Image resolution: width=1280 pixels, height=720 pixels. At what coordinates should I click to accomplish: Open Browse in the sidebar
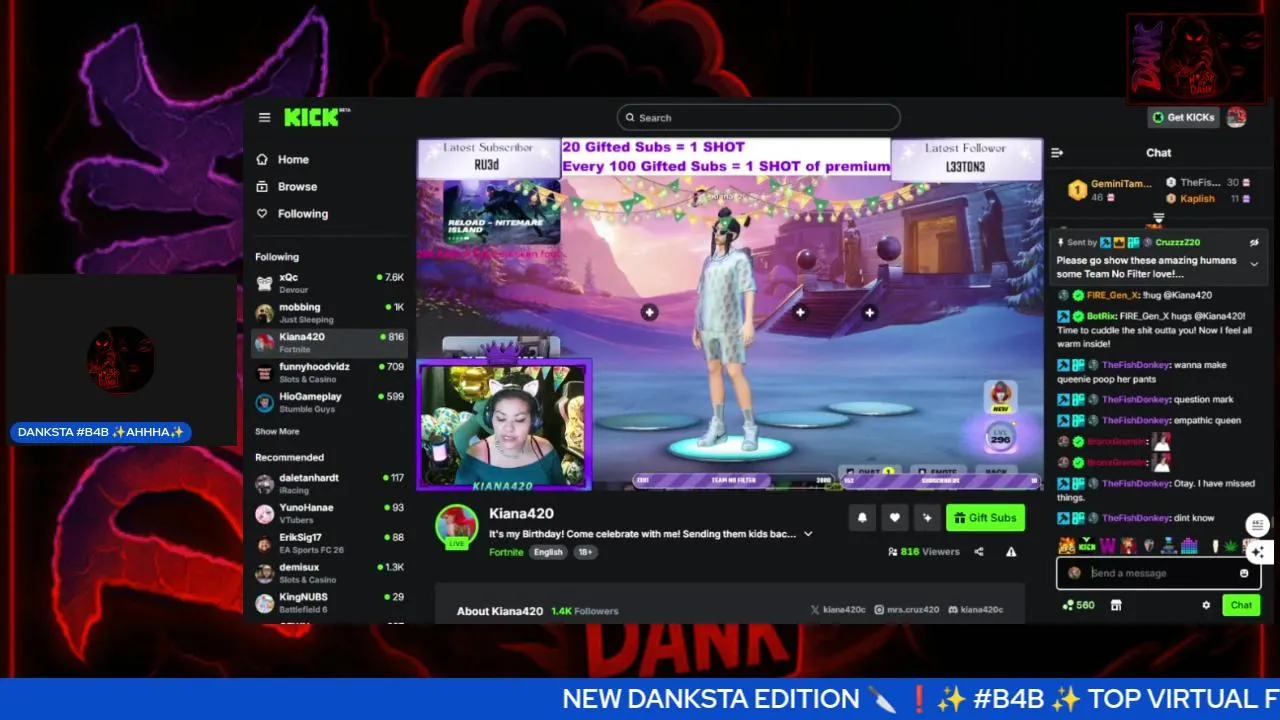286,186
